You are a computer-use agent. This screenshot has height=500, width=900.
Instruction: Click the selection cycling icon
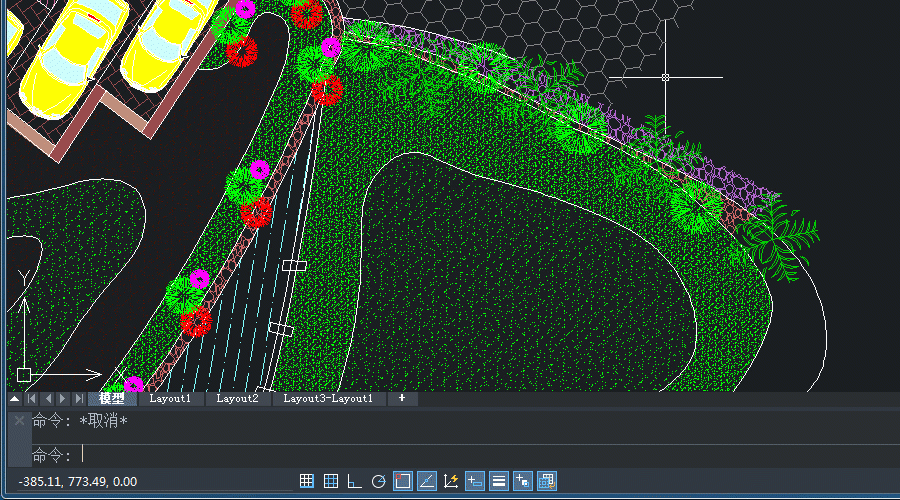coord(522,481)
